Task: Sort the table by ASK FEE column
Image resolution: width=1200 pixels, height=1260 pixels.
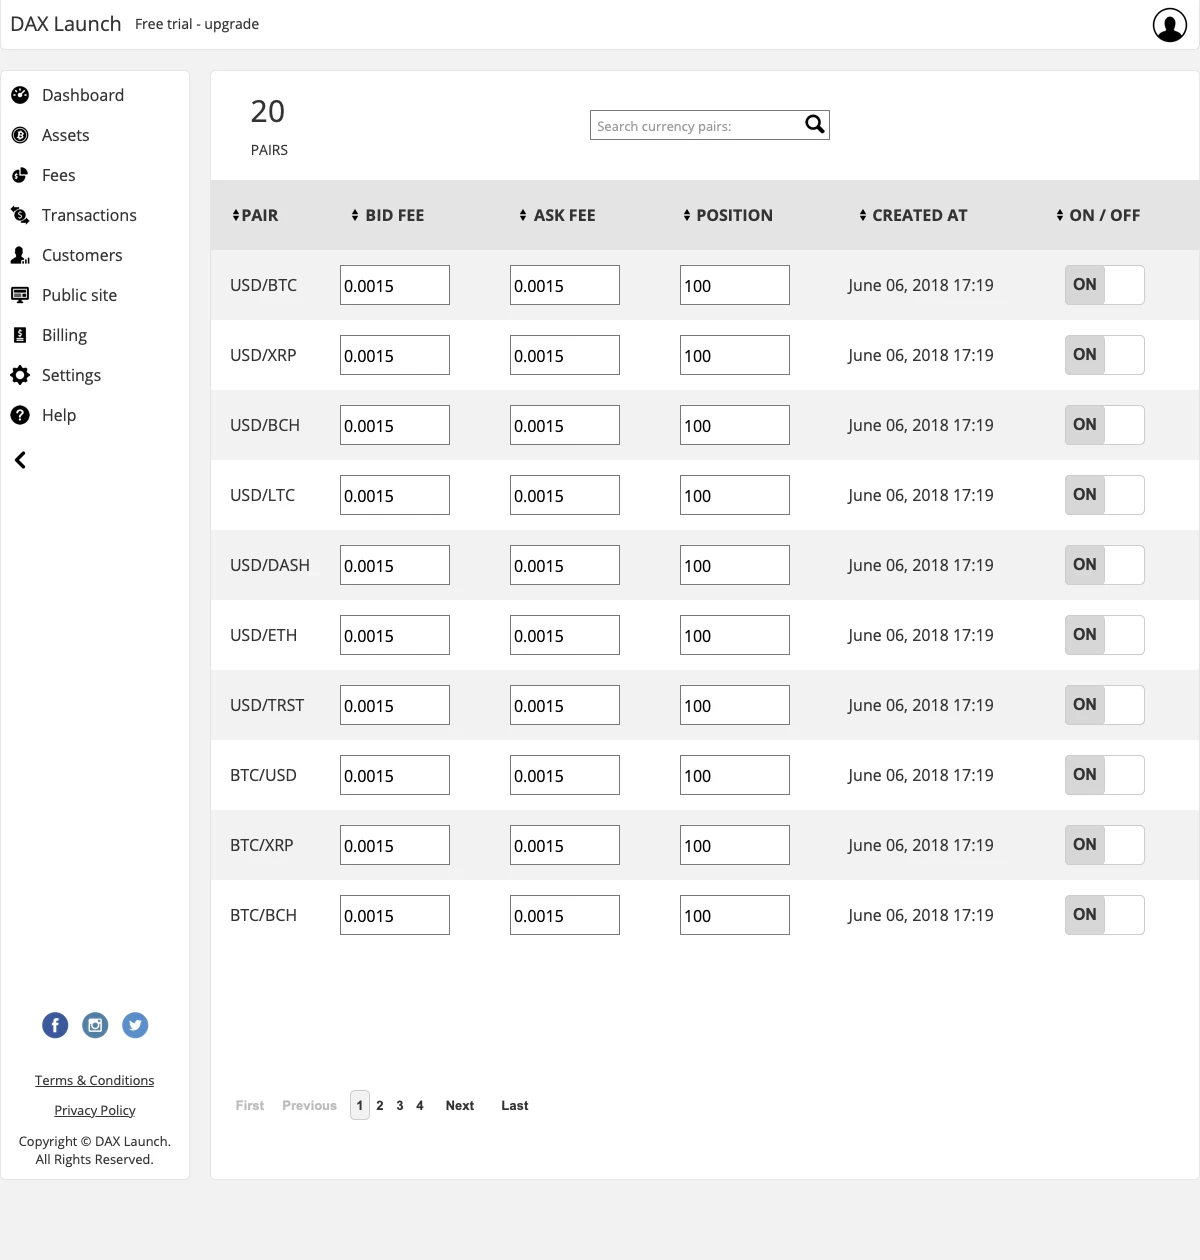Action: coord(557,215)
